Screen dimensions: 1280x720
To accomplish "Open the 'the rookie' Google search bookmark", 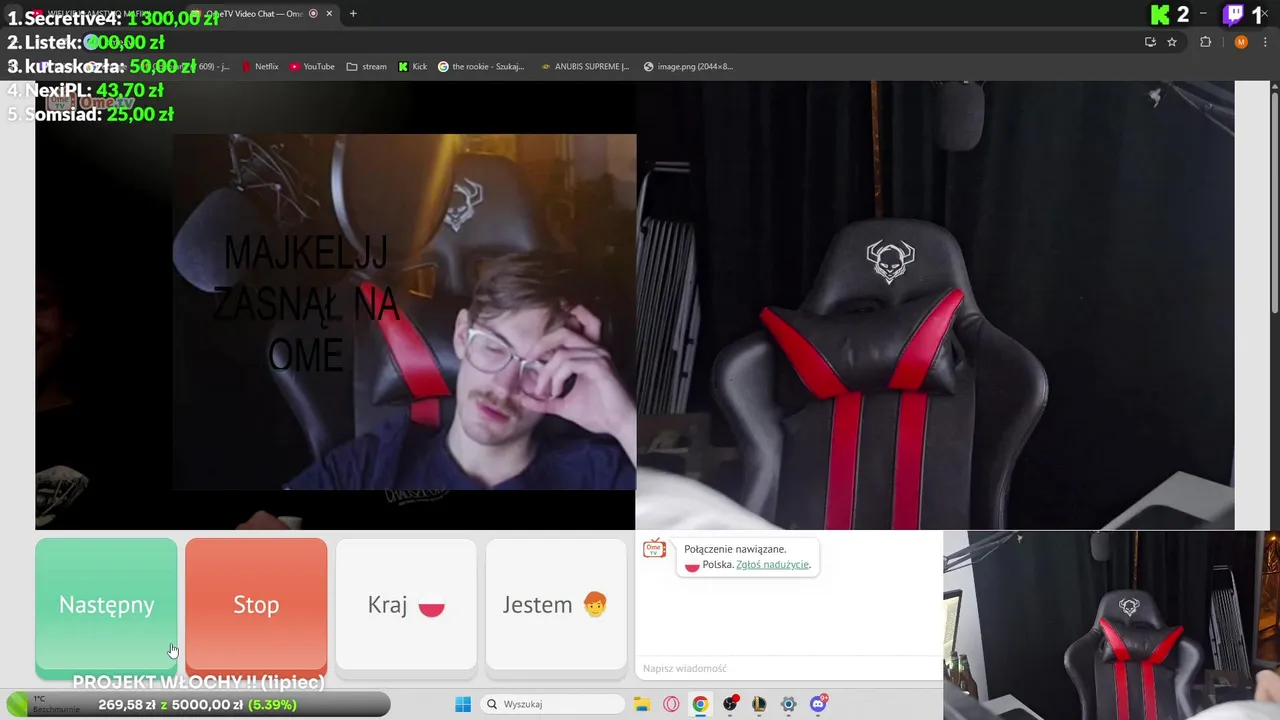I will [481, 67].
